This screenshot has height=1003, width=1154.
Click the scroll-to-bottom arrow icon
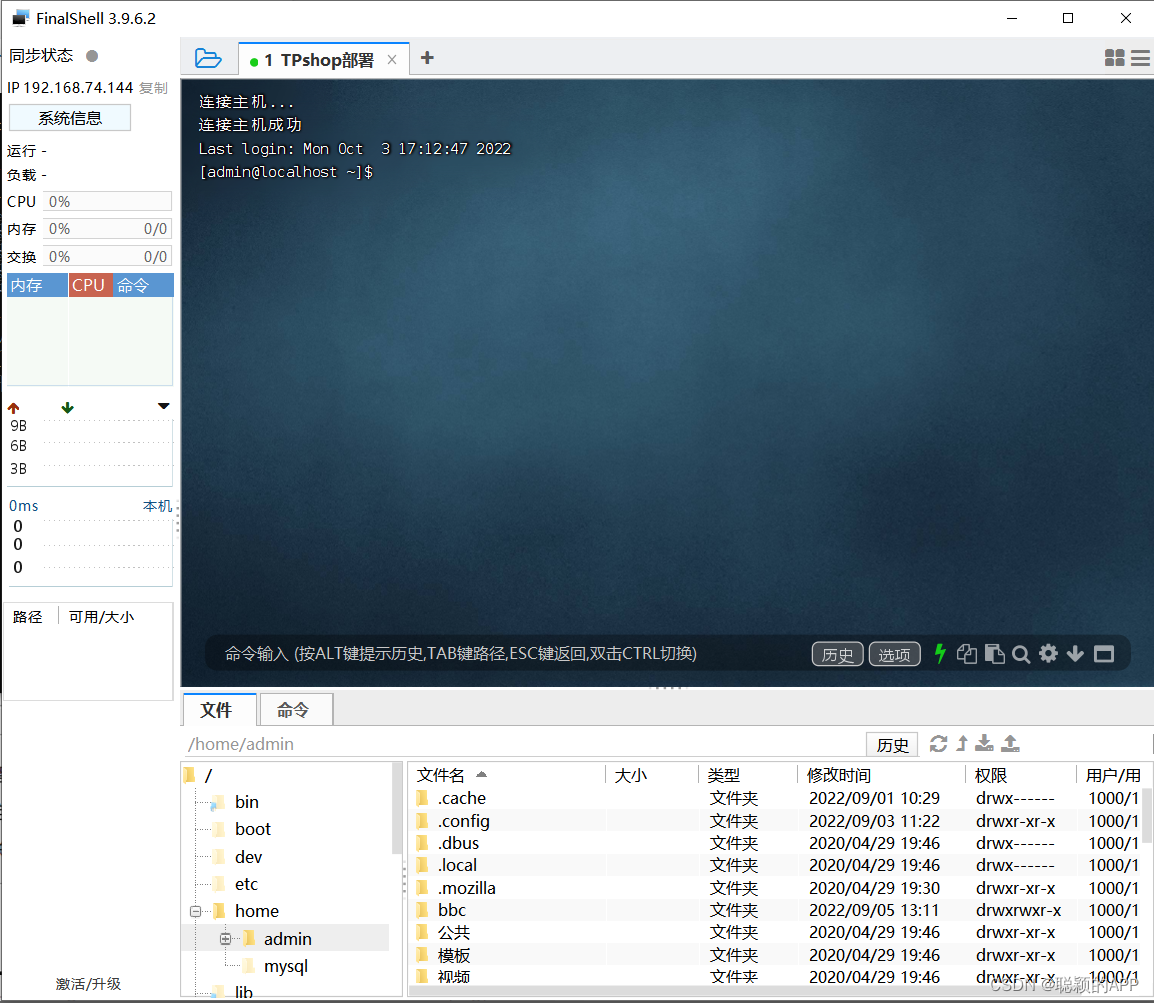pyautogui.click(x=1075, y=653)
